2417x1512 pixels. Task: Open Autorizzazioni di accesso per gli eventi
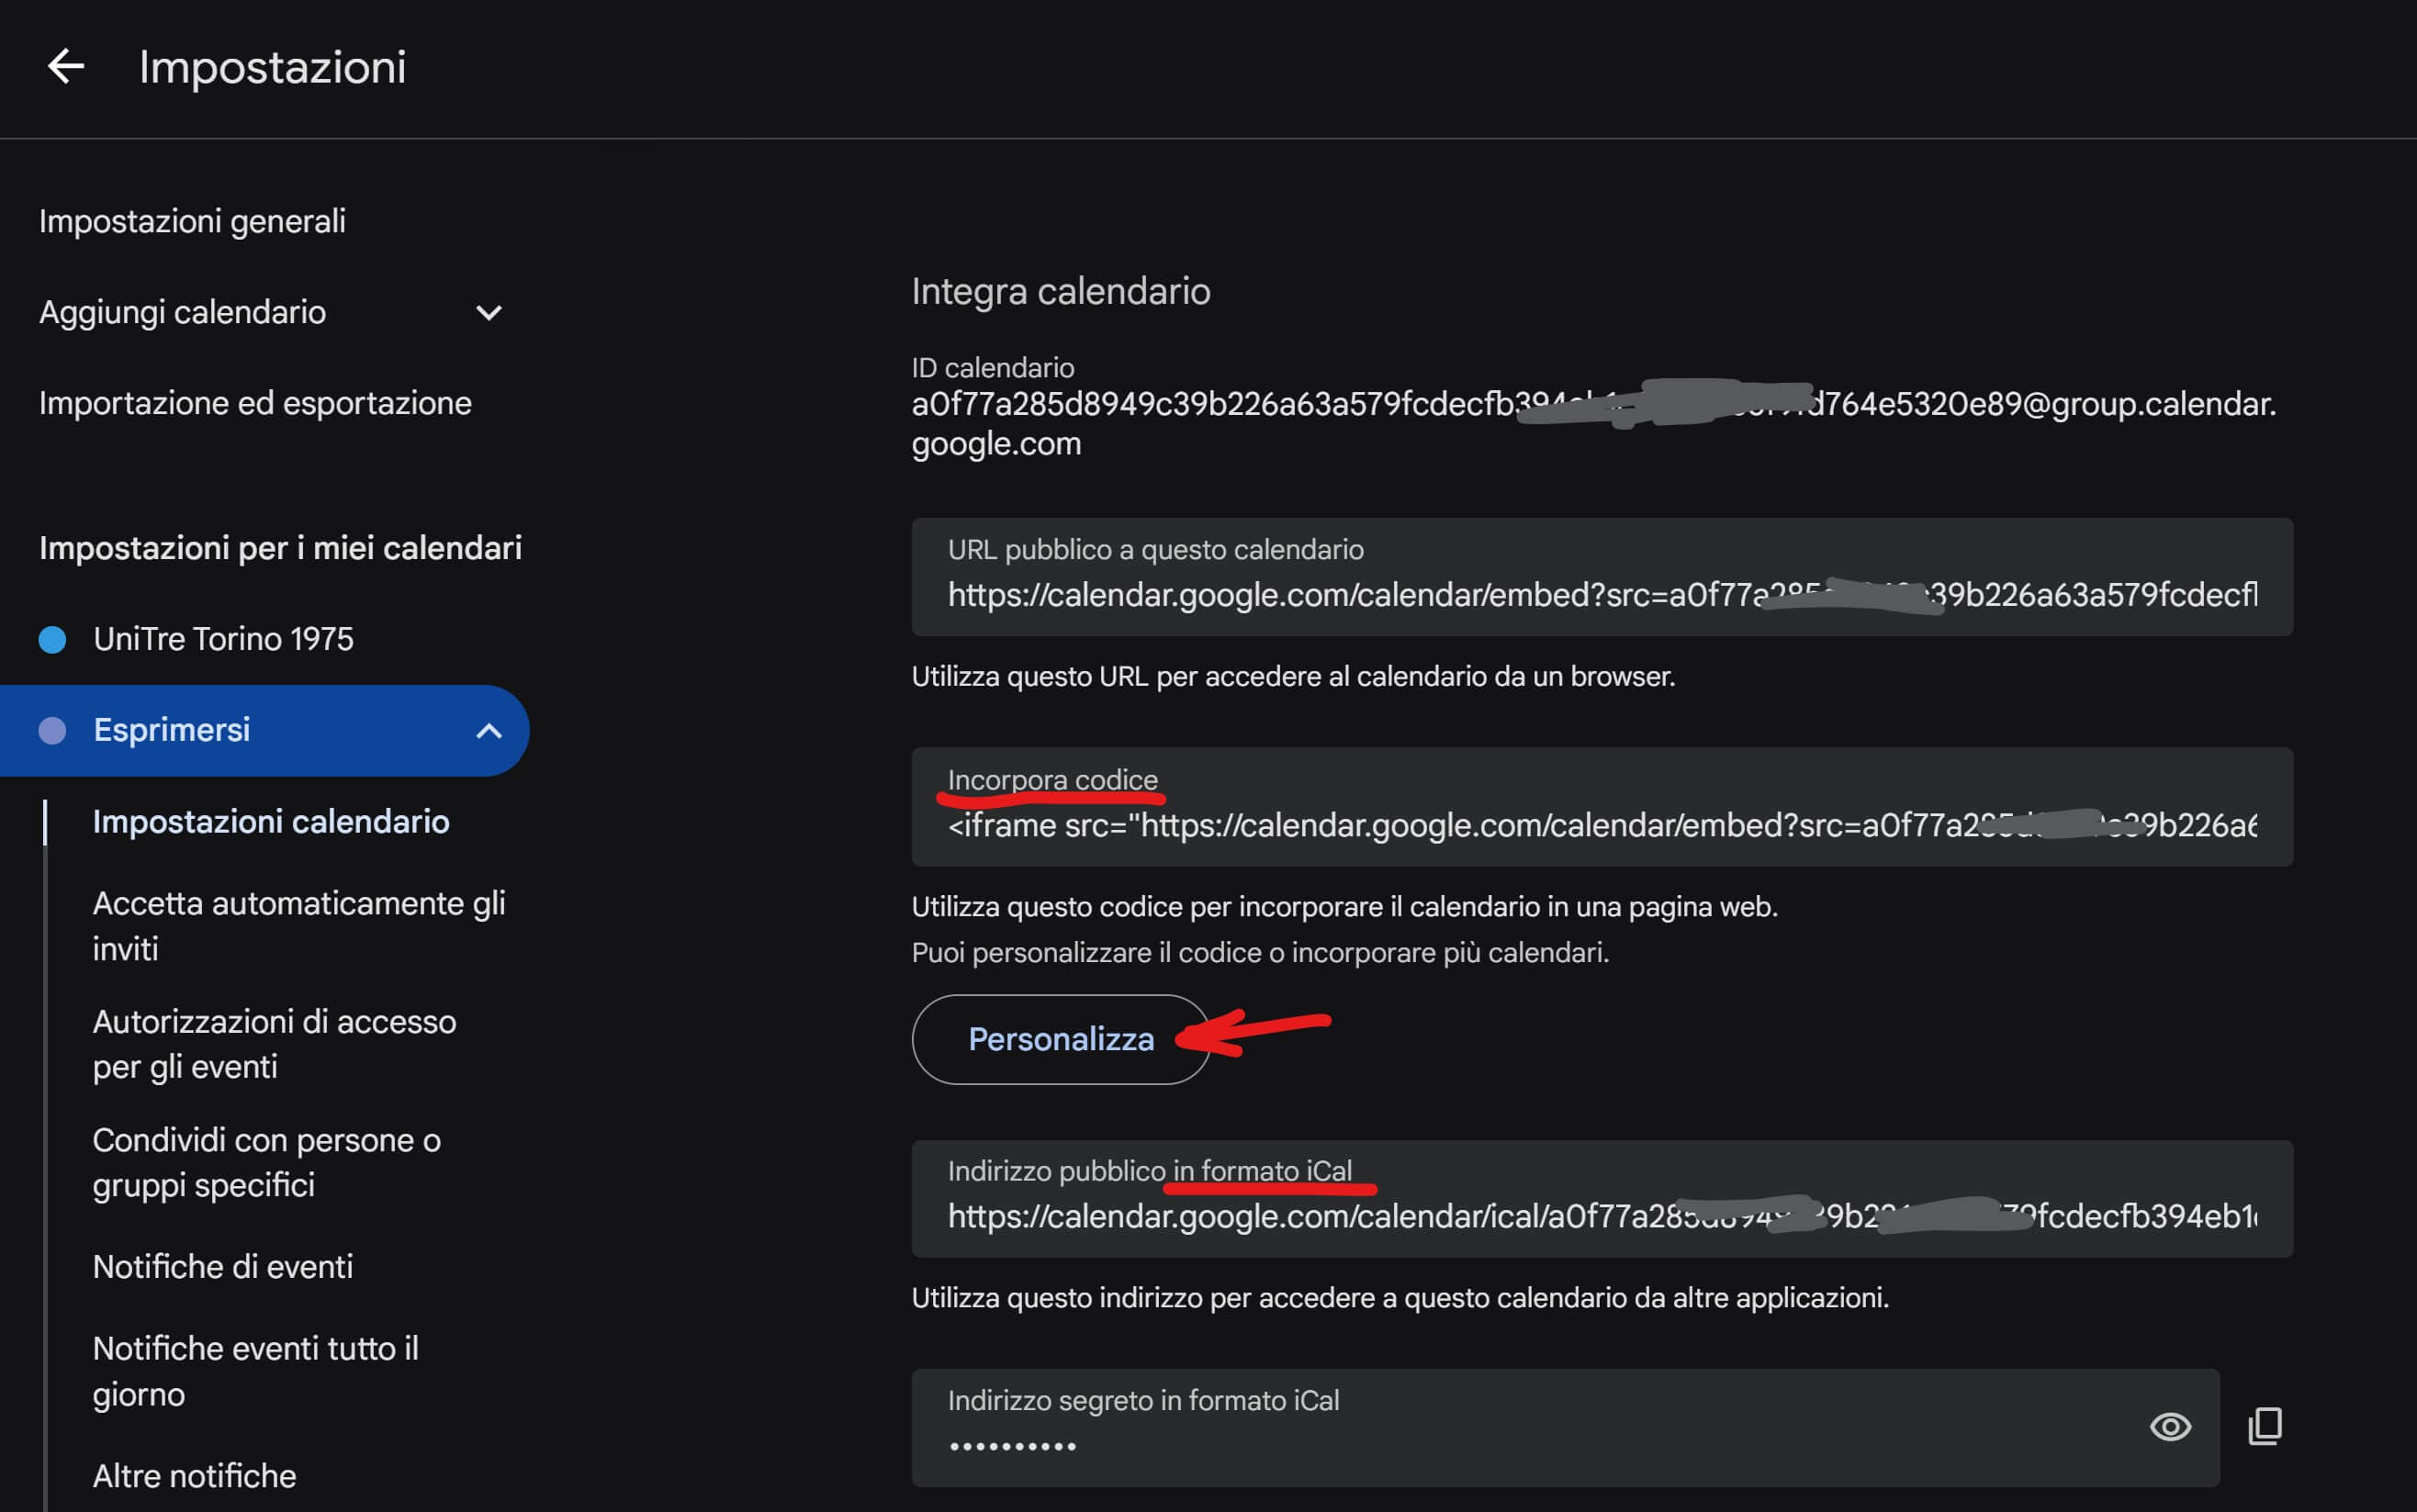[274, 1044]
